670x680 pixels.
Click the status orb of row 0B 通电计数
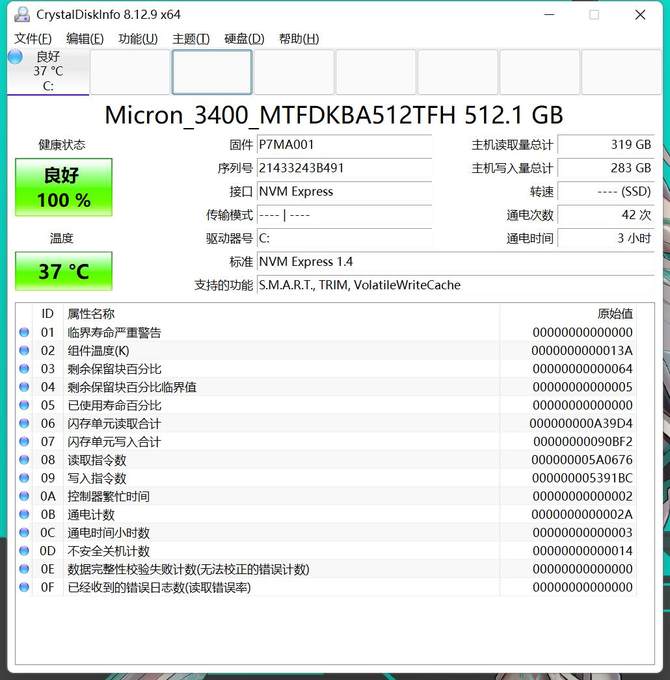pos(24,514)
